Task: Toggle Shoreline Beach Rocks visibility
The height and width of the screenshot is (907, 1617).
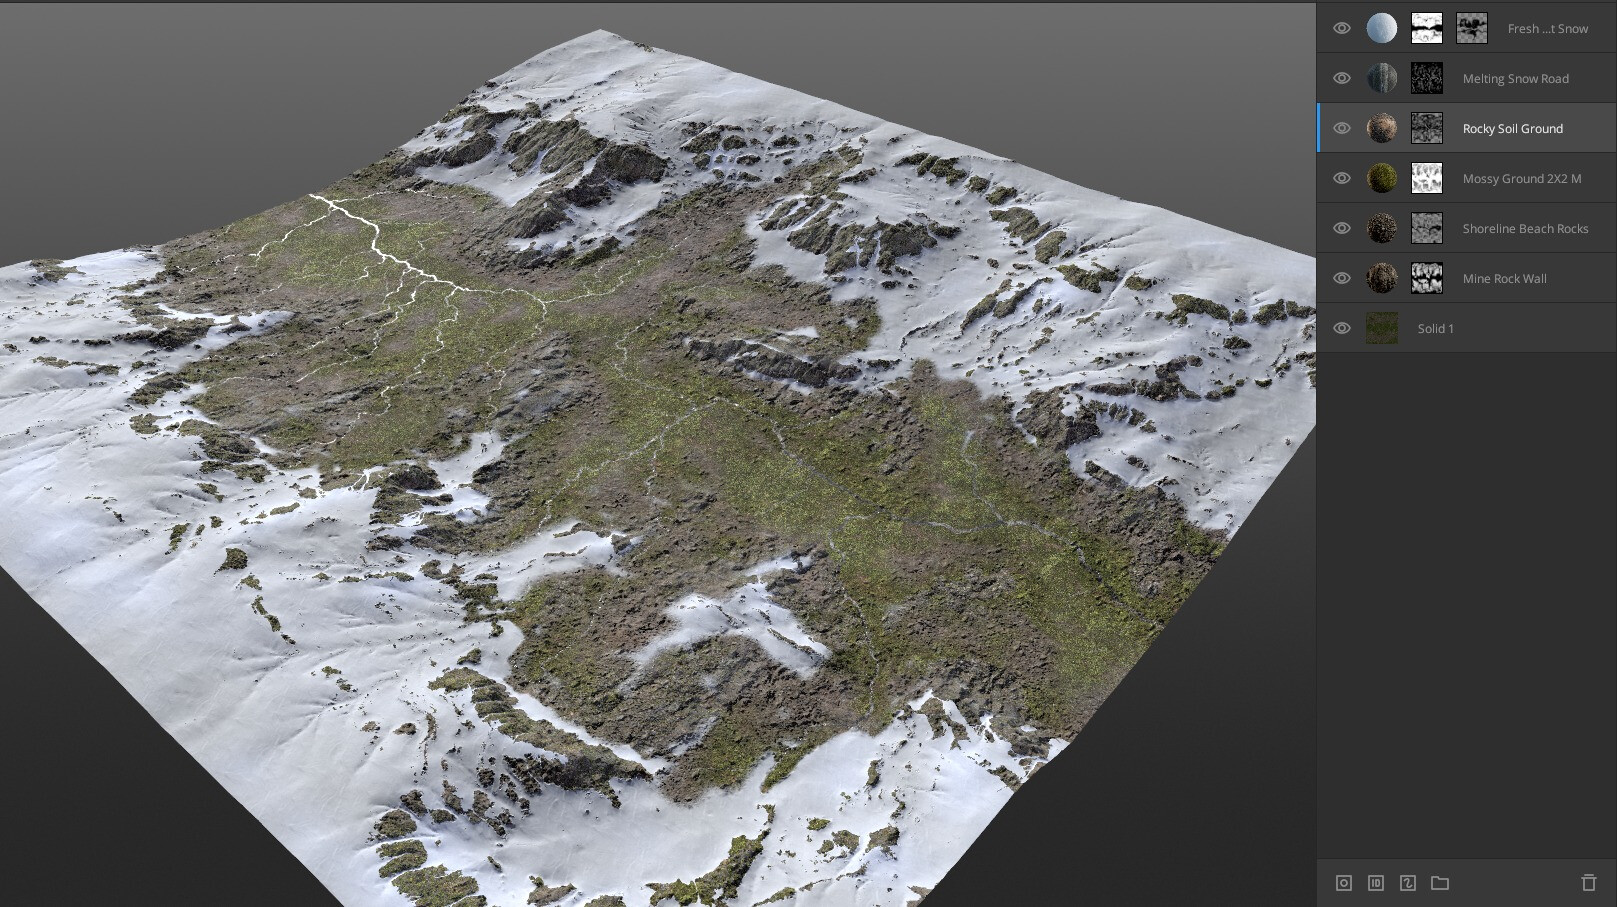Action: click(x=1342, y=228)
